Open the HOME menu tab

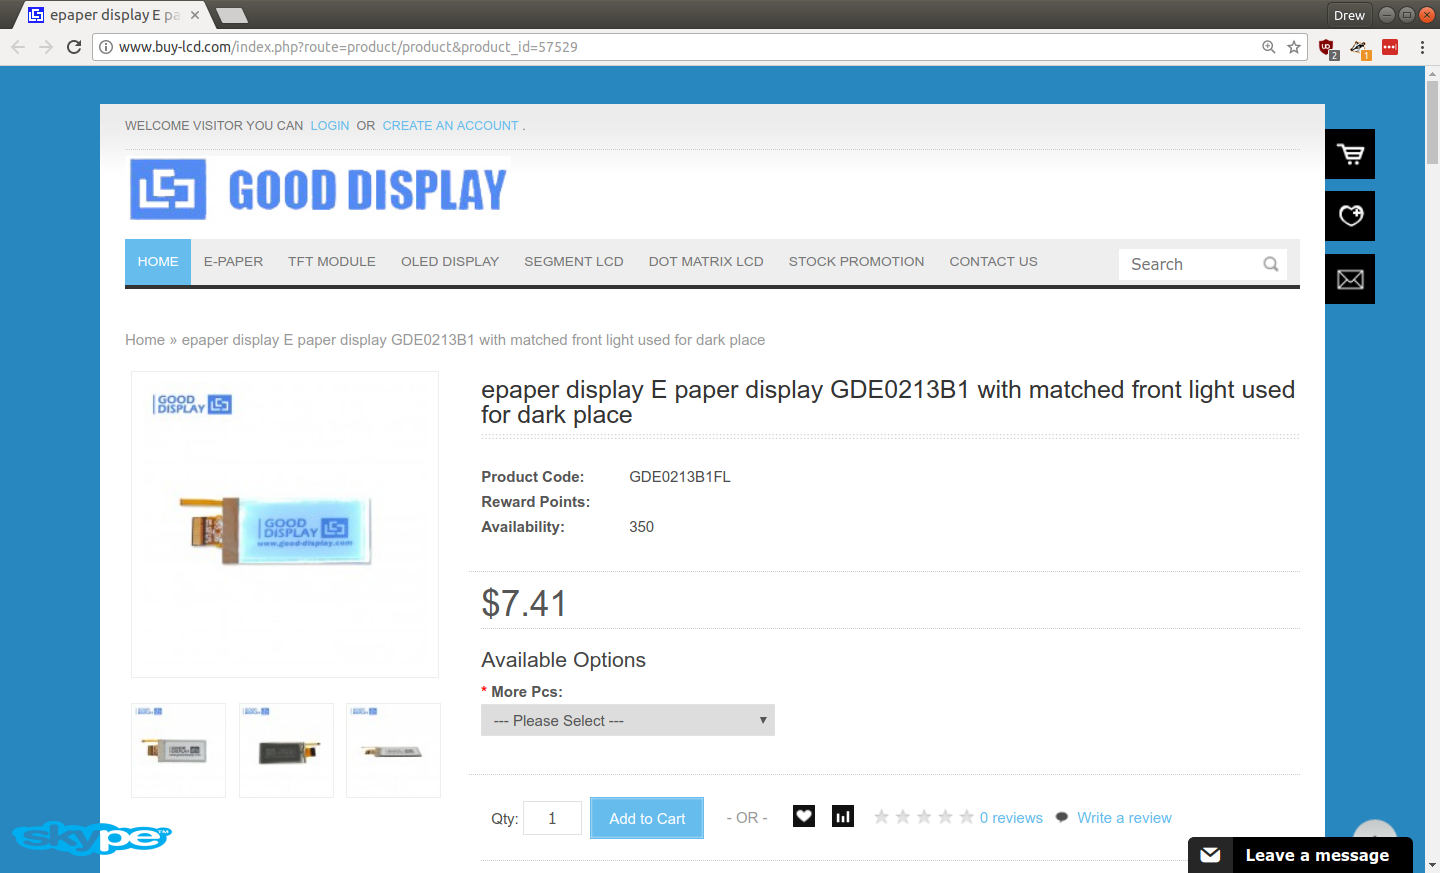[x=158, y=262]
